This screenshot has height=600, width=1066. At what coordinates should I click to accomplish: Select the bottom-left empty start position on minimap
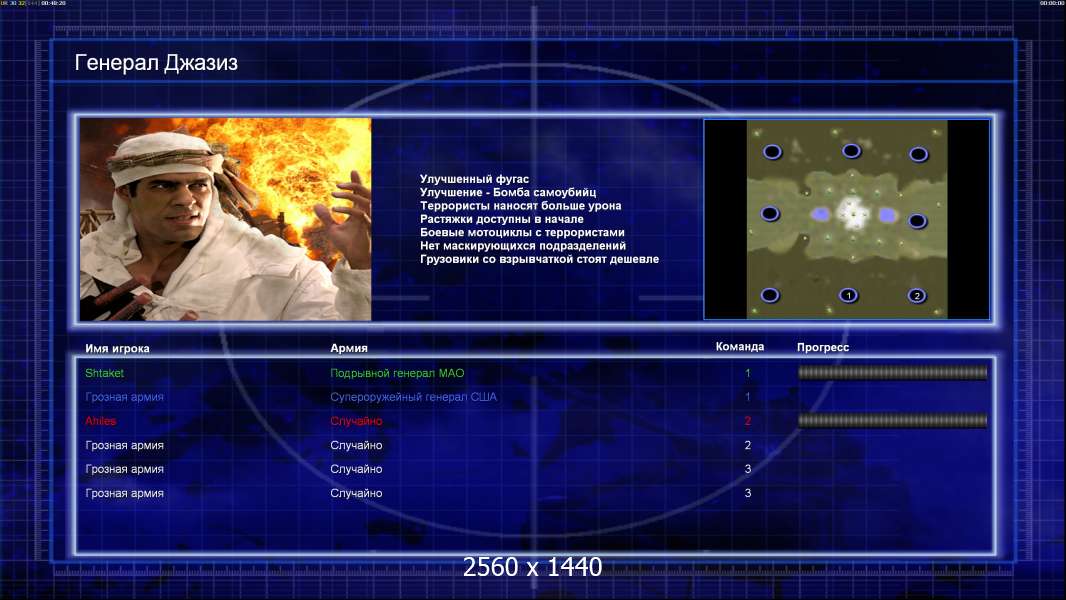770,295
